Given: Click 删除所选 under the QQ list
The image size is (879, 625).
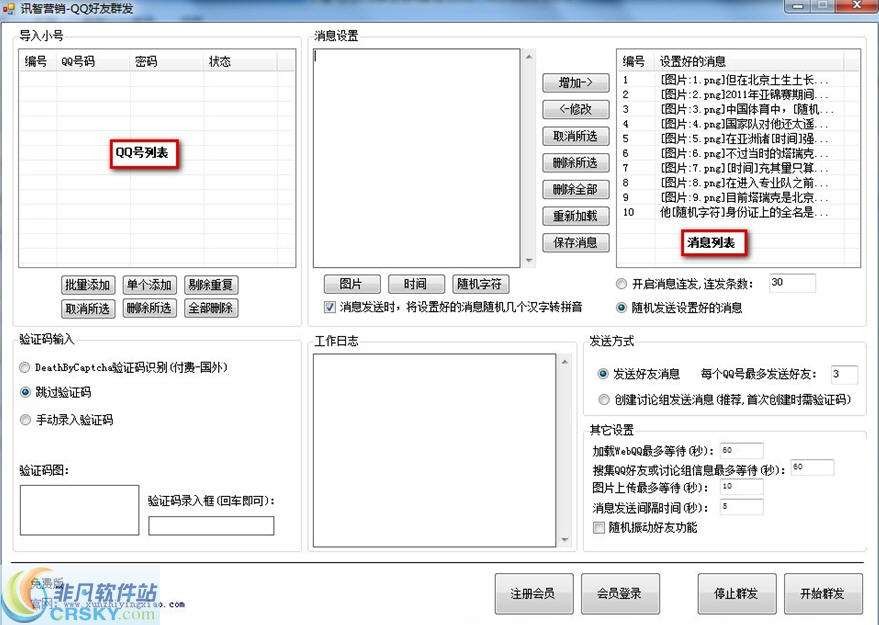Looking at the screenshot, I should point(150,308).
